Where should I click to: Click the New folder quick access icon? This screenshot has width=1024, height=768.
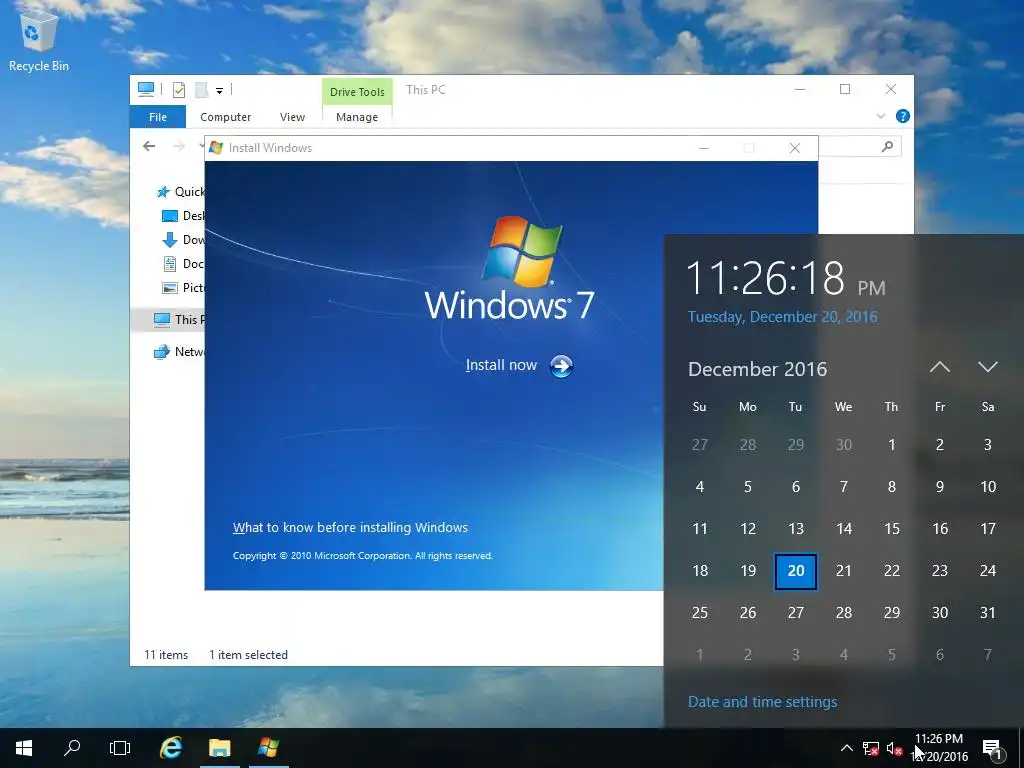[202, 90]
